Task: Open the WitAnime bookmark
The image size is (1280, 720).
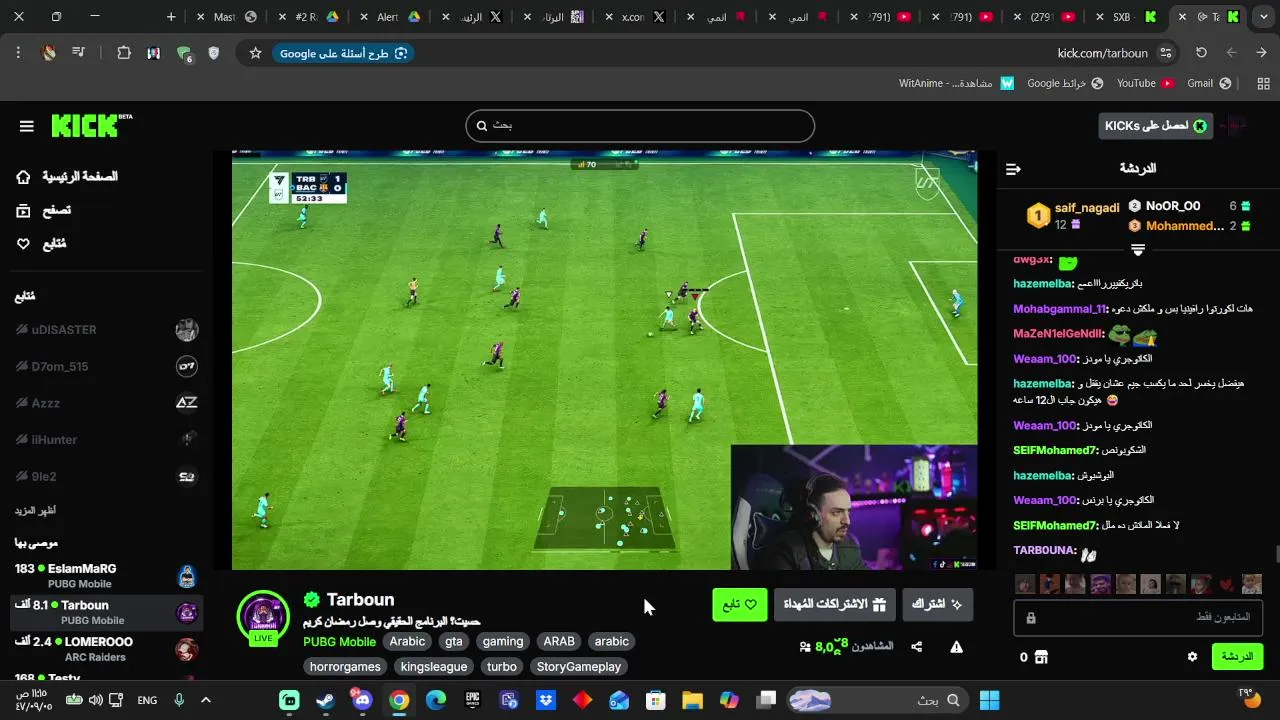Action: coord(957,83)
